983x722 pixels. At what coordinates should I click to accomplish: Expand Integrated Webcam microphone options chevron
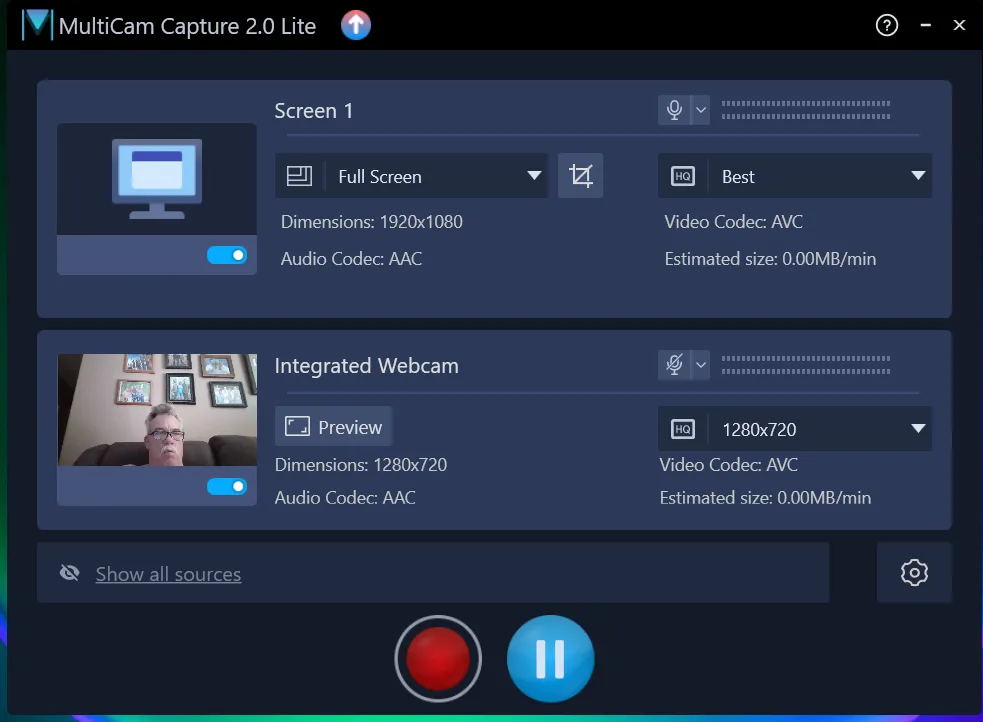701,365
